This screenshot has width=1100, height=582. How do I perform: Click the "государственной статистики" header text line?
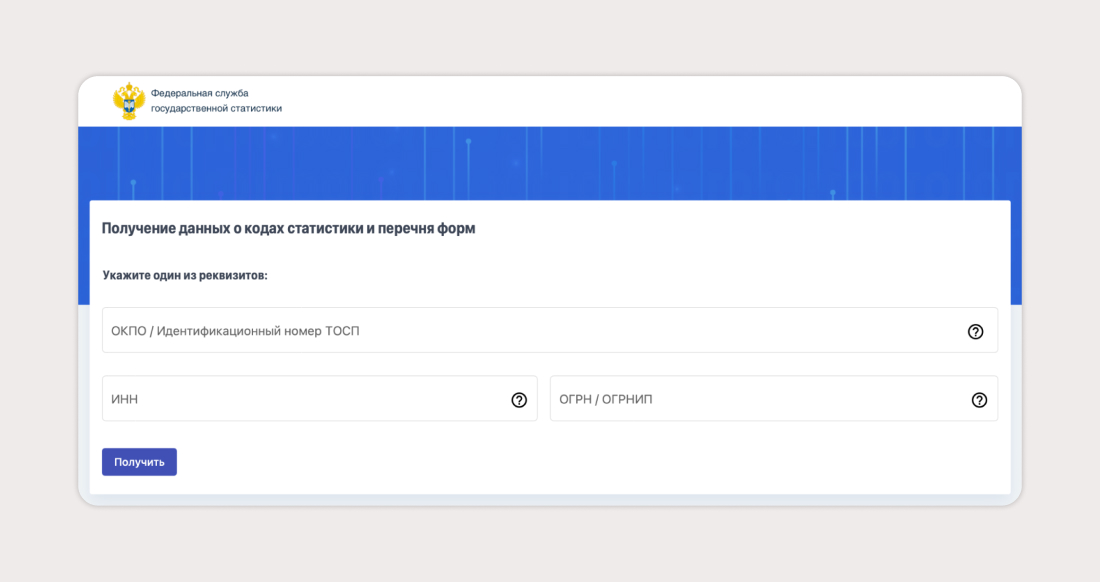[x=216, y=109]
